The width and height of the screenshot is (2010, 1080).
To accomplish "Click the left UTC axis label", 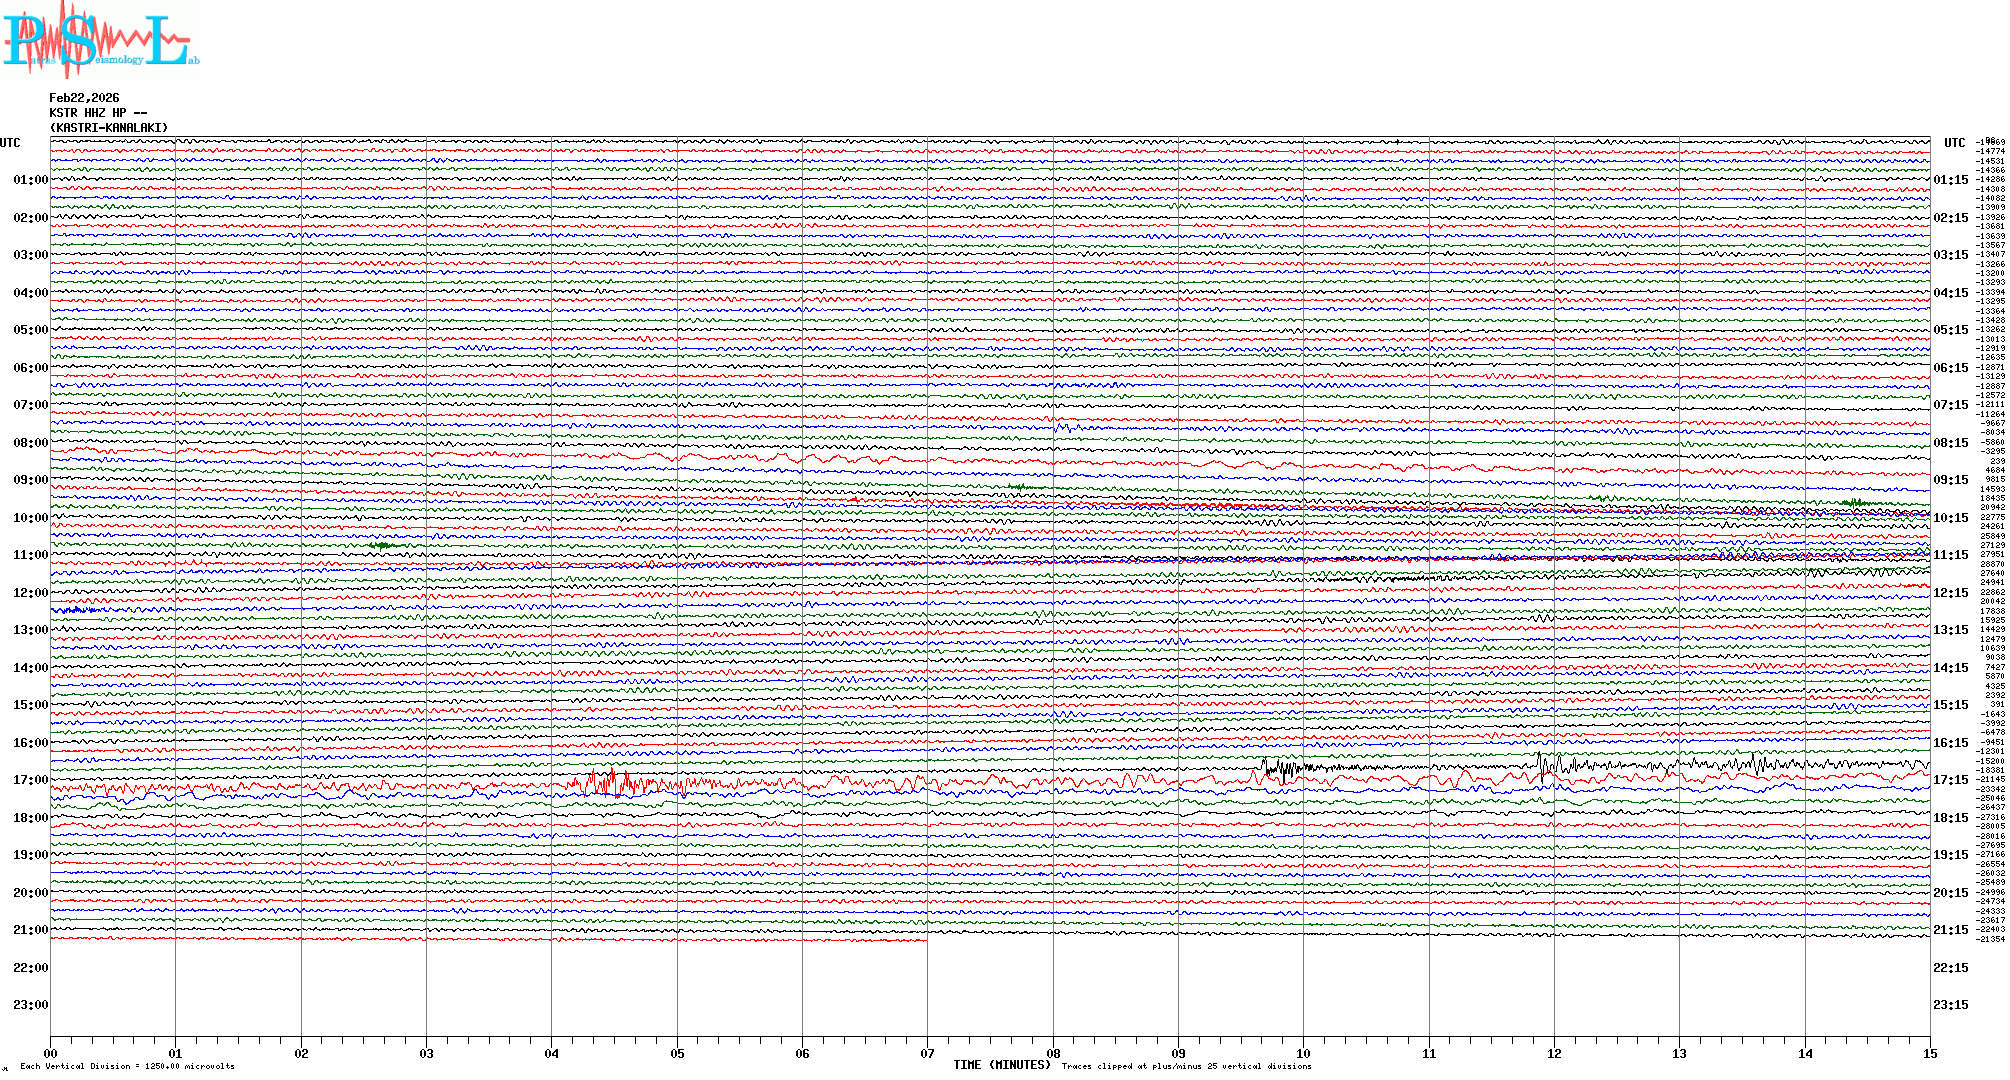I will point(10,143).
